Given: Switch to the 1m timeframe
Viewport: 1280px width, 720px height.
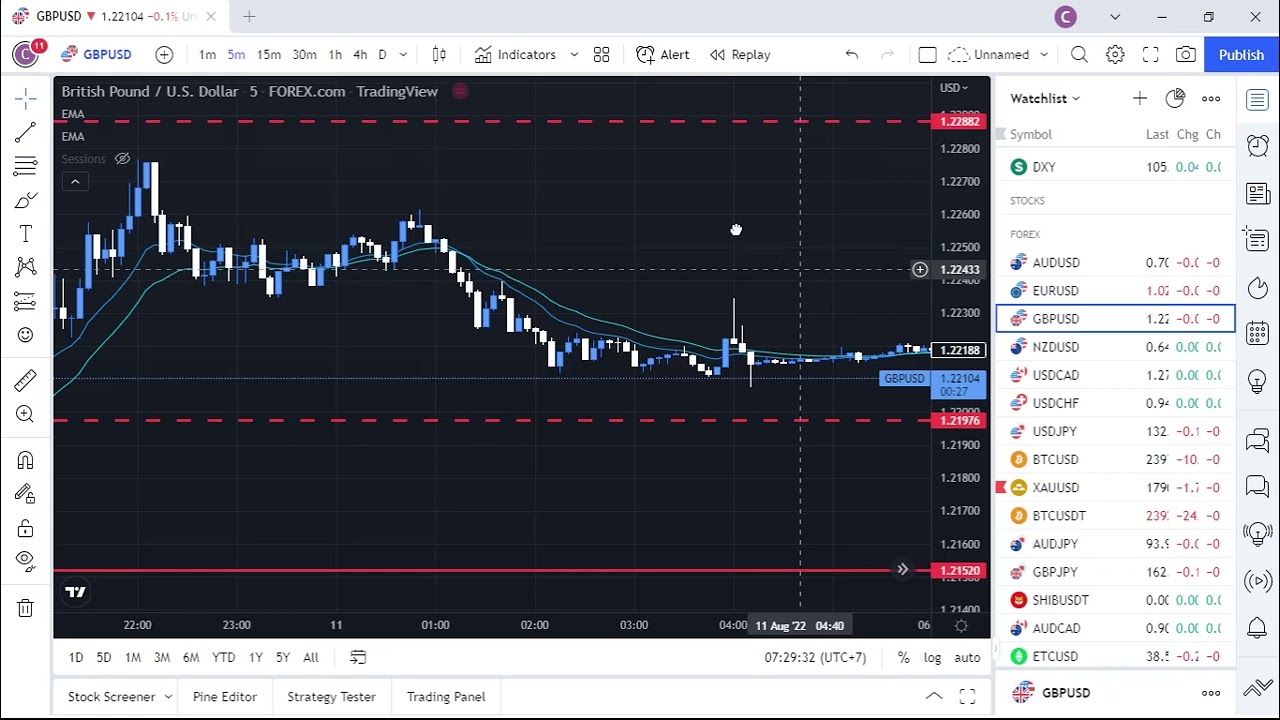Looking at the screenshot, I should click(207, 55).
